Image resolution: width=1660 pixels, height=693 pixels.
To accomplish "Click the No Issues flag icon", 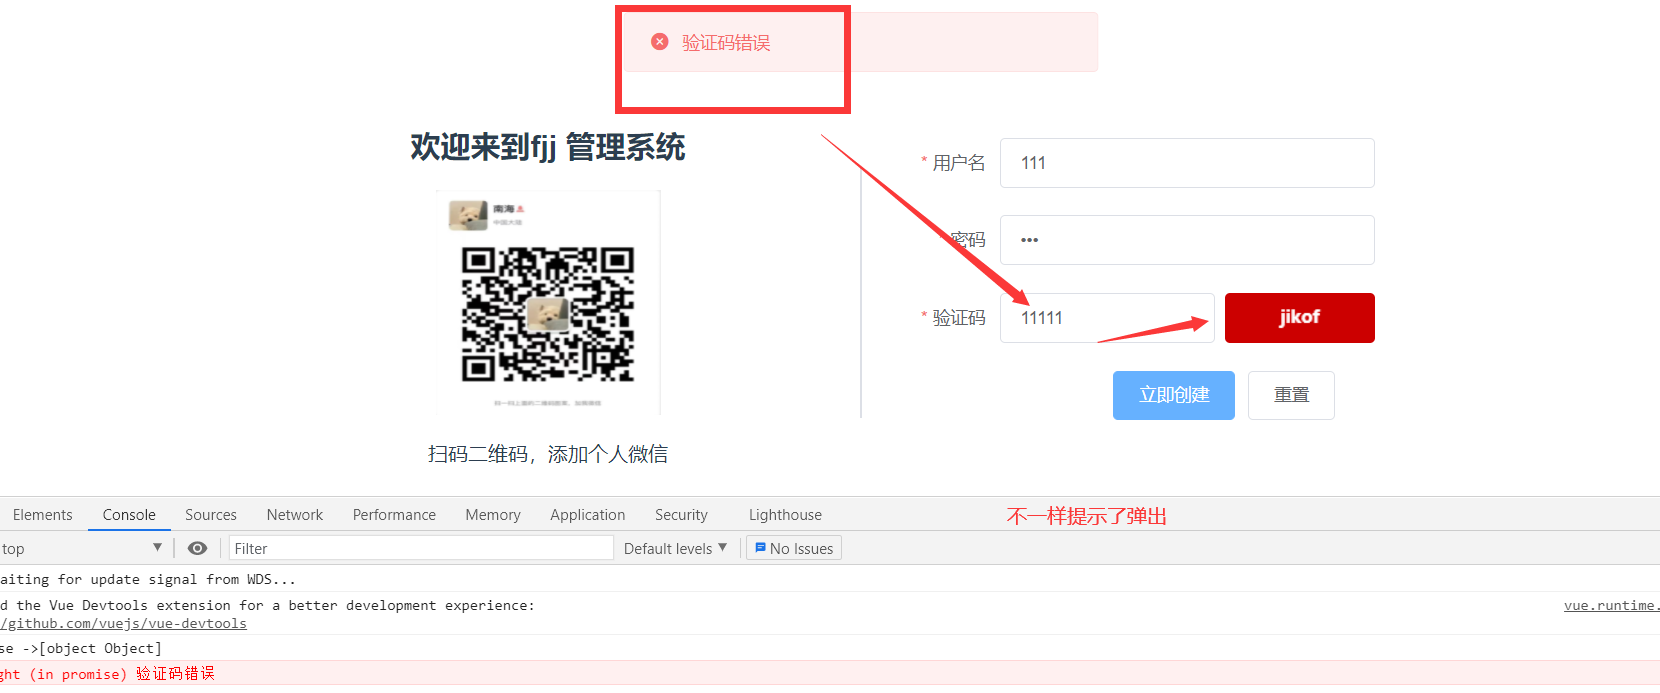I will pos(760,548).
